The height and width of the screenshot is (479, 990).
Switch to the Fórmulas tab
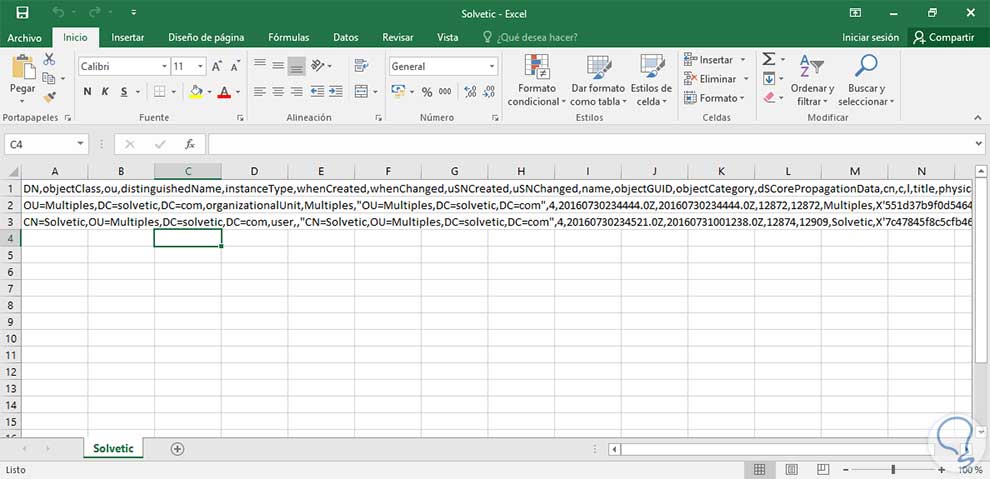pyautogui.click(x=288, y=38)
